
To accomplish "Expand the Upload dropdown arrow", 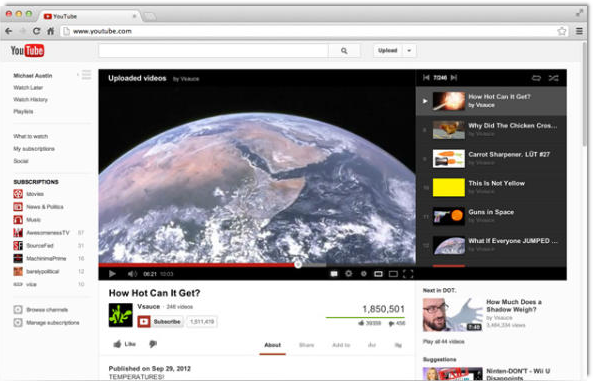I will coord(409,50).
